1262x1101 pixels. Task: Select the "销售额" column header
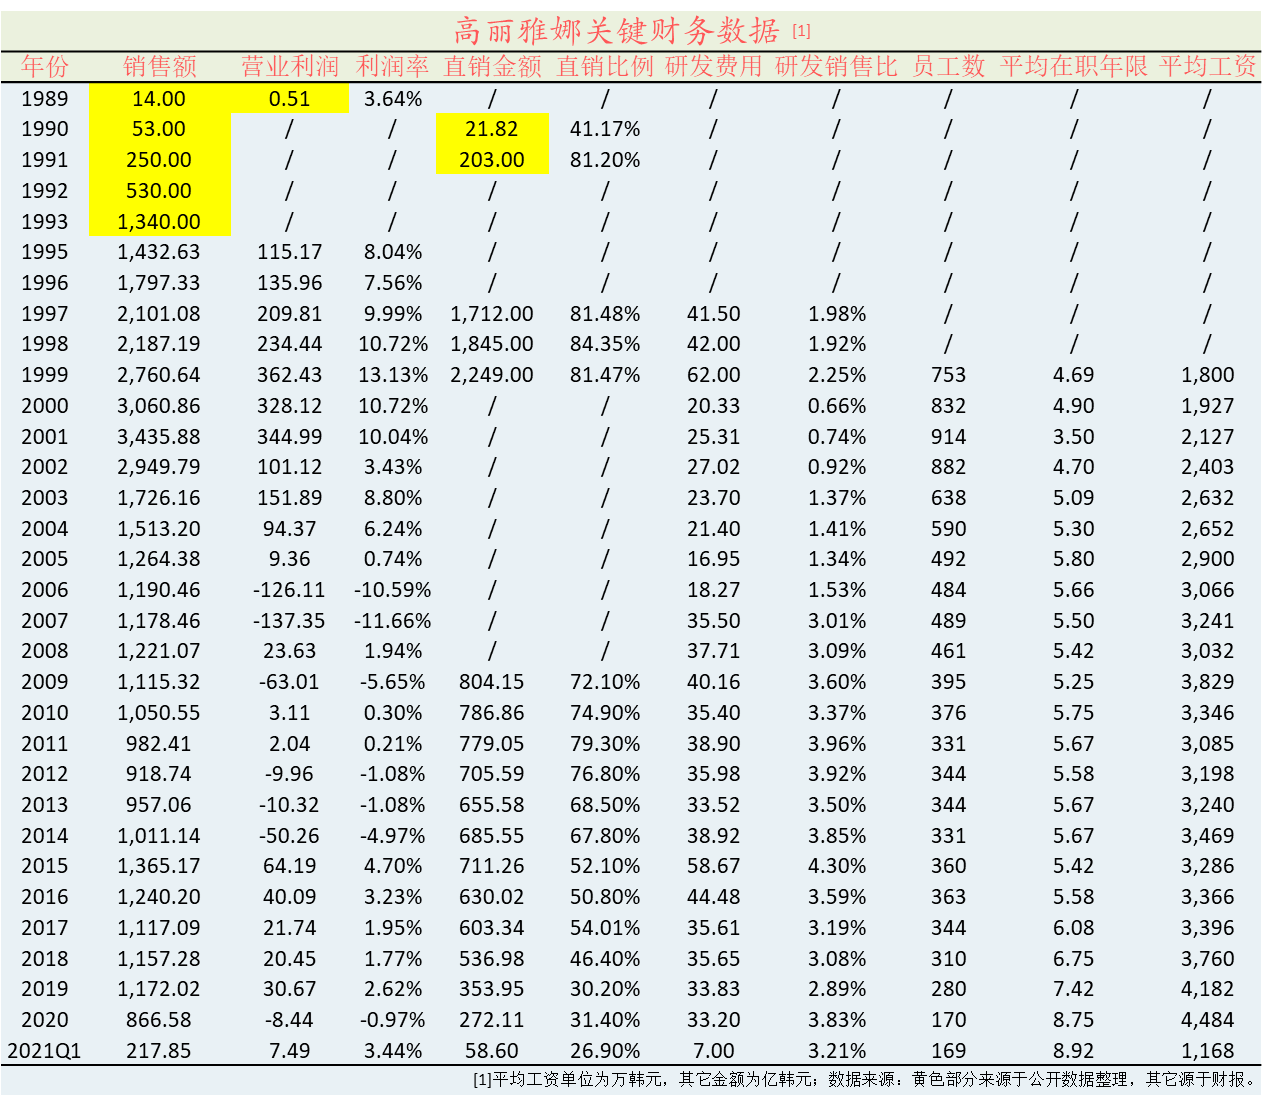[x=160, y=67]
